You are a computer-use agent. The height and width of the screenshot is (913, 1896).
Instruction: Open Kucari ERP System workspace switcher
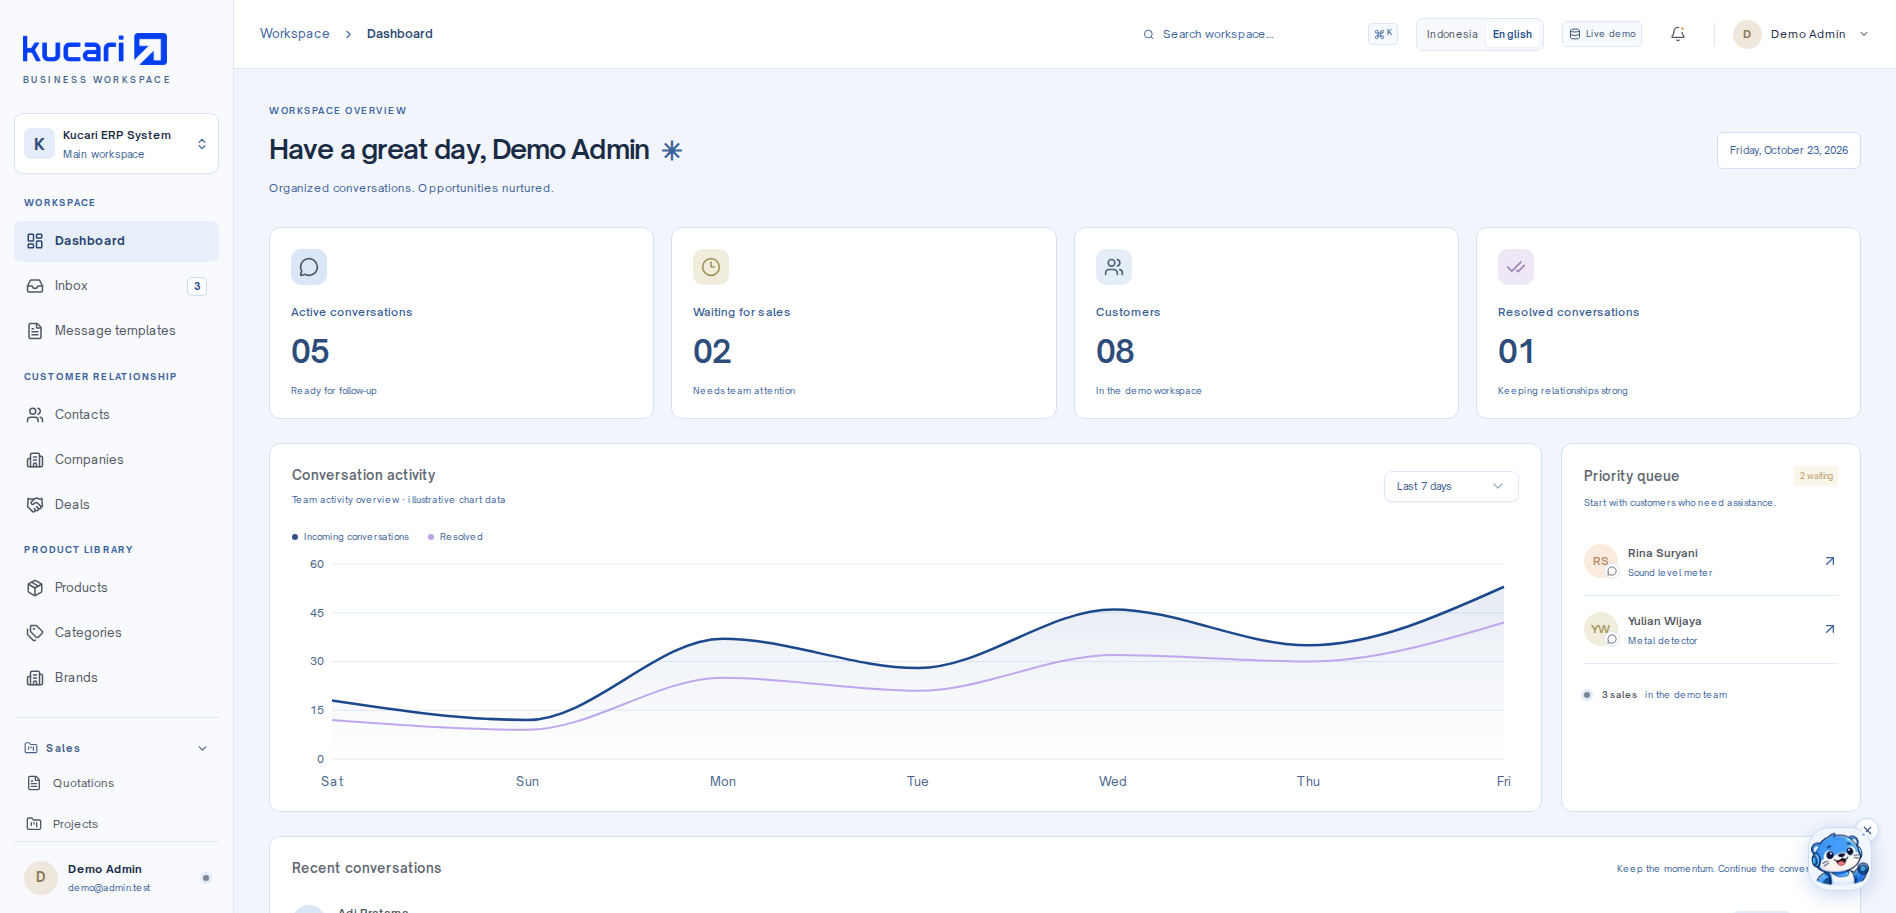[116, 144]
